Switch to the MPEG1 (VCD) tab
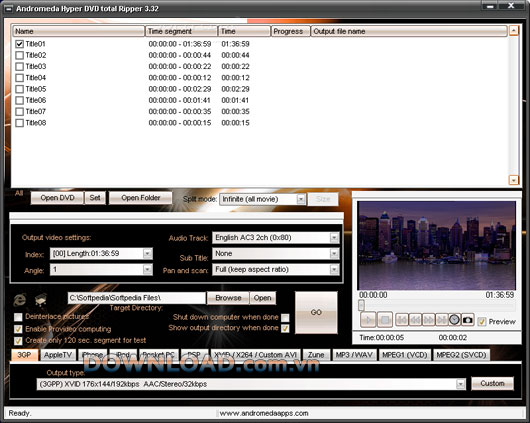Screen dimensions: 530x423 point(405,355)
